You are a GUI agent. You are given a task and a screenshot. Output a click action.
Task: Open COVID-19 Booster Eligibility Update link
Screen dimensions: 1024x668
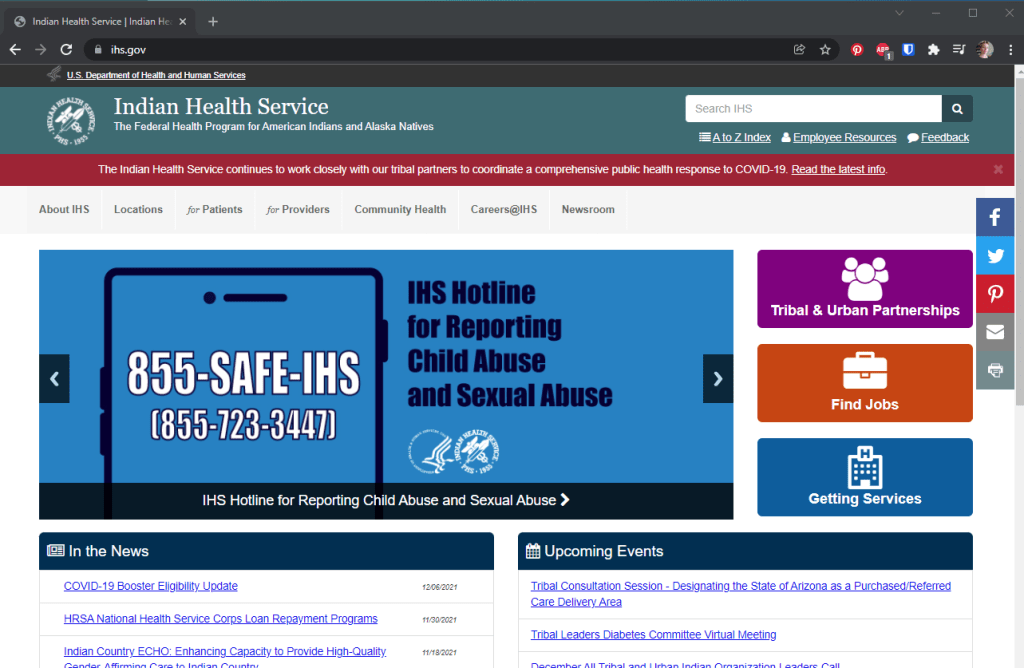click(x=150, y=586)
